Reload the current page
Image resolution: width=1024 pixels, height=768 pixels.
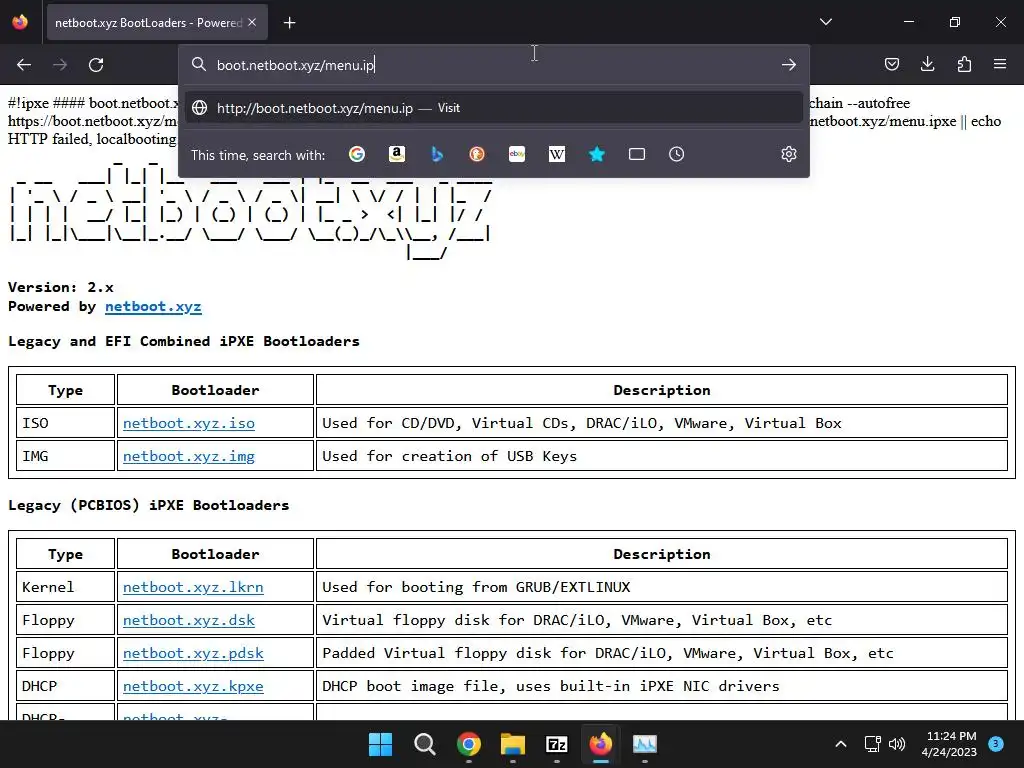point(96,65)
